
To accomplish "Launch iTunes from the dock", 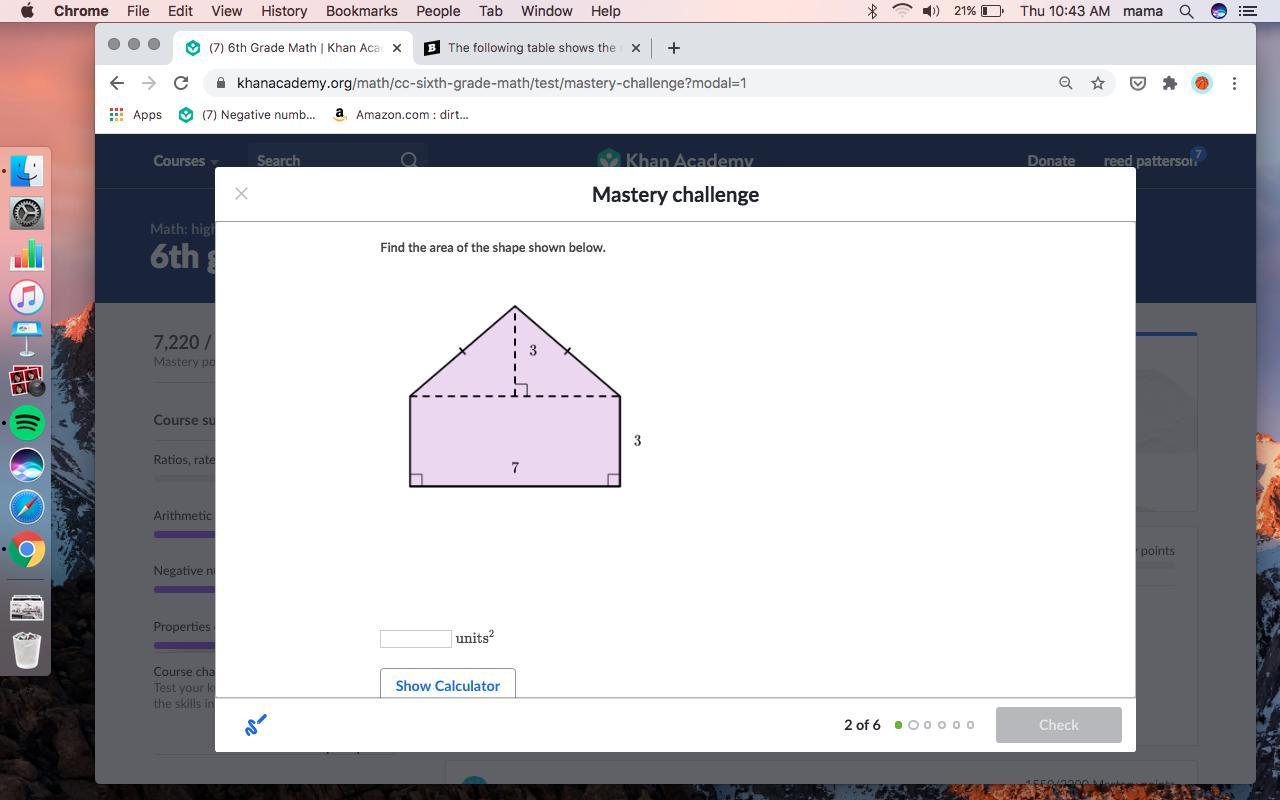I will pyautogui.click(x=27, y=297).
